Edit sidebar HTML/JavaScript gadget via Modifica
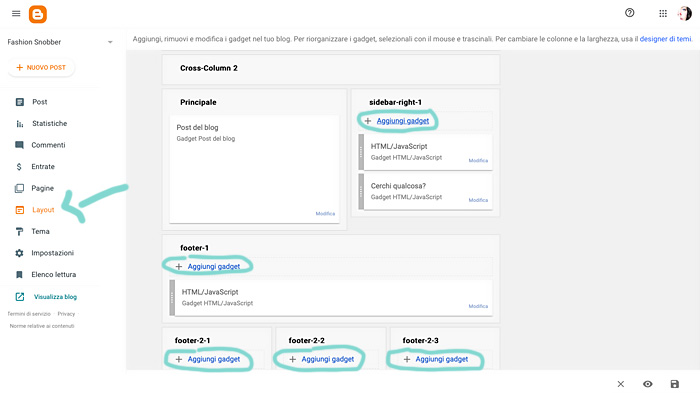Viewport: 700px width, 393px height. (478, 160)
